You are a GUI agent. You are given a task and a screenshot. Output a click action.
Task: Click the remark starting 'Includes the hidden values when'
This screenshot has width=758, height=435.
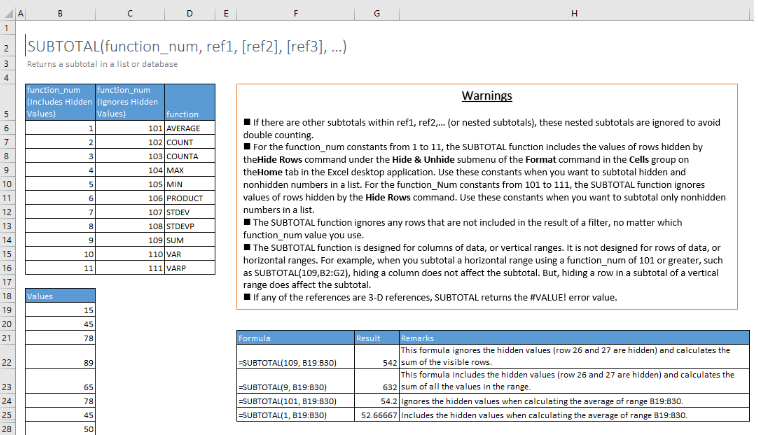[x=575, y=415]
